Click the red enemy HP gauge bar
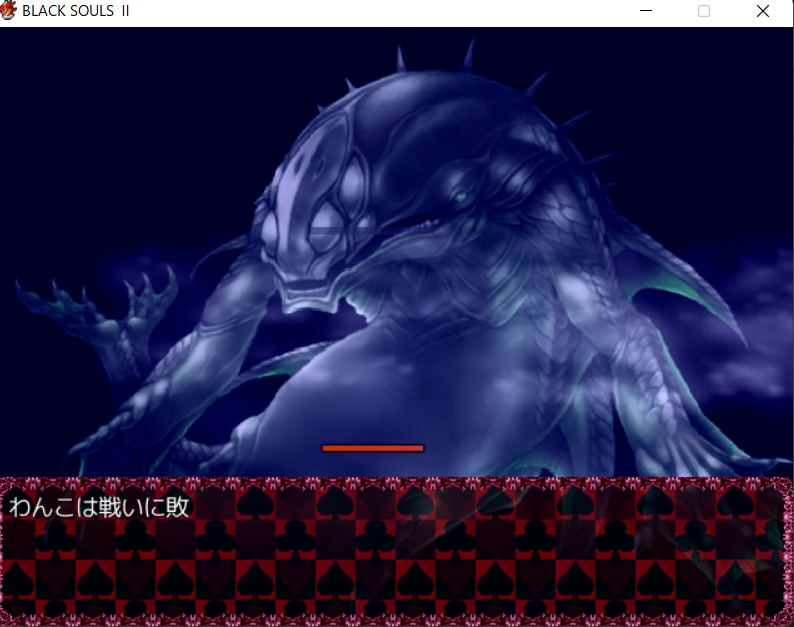 pos(373,448)
